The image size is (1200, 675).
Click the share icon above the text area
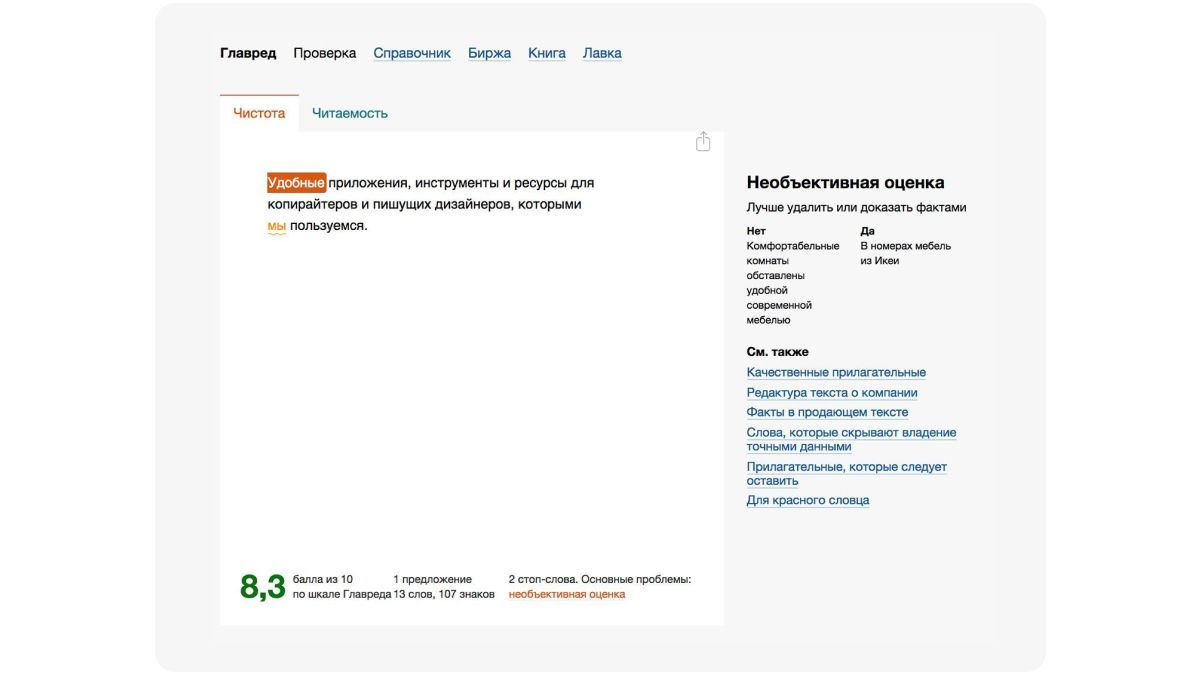(703, 141)
